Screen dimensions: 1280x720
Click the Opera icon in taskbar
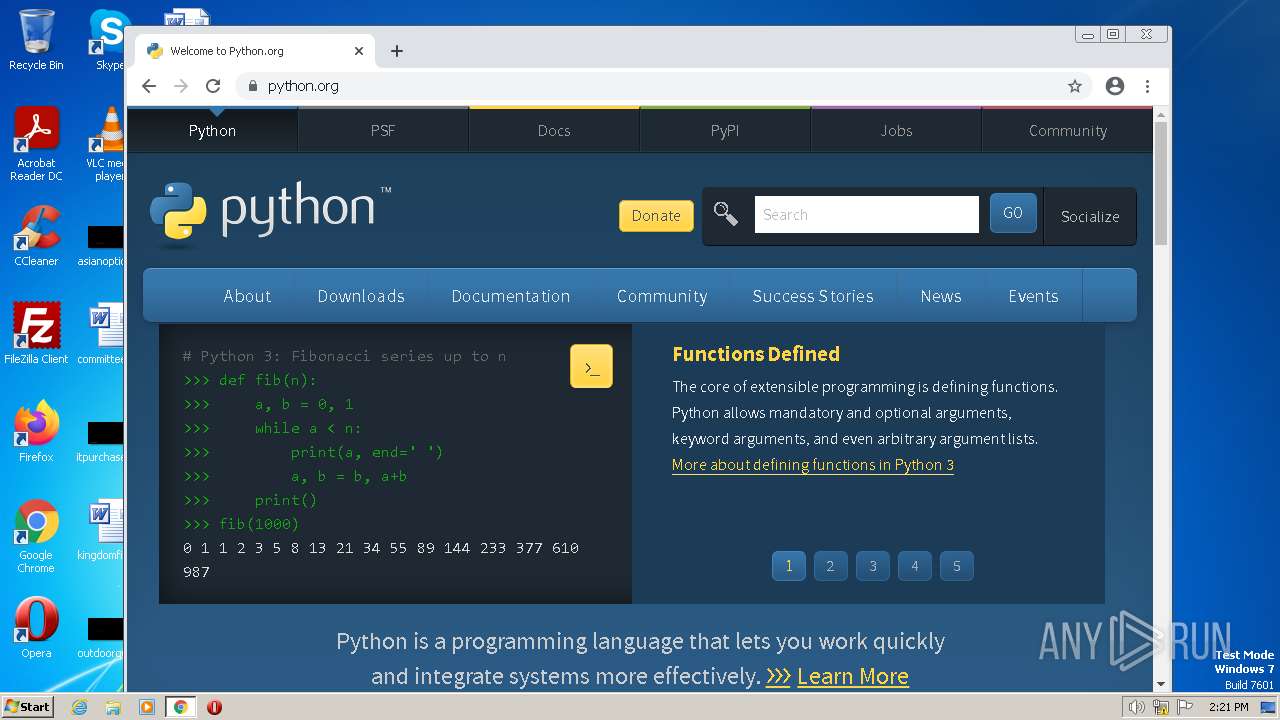point(214,707)
